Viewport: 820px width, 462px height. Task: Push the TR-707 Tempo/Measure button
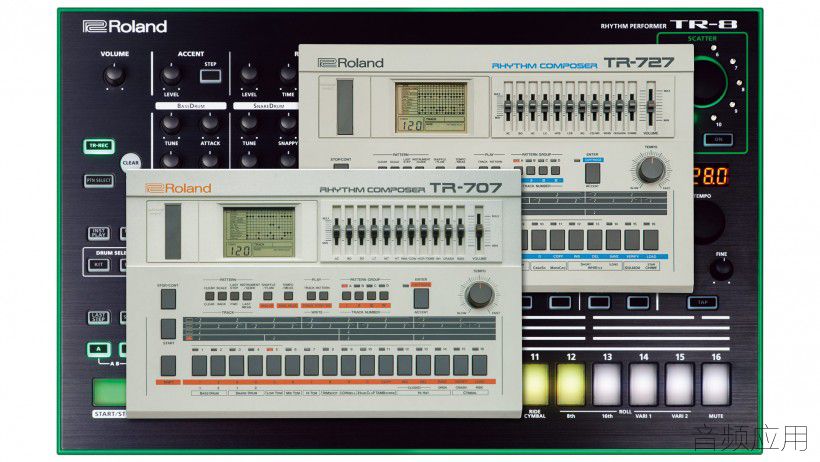(x=288, y=296)
